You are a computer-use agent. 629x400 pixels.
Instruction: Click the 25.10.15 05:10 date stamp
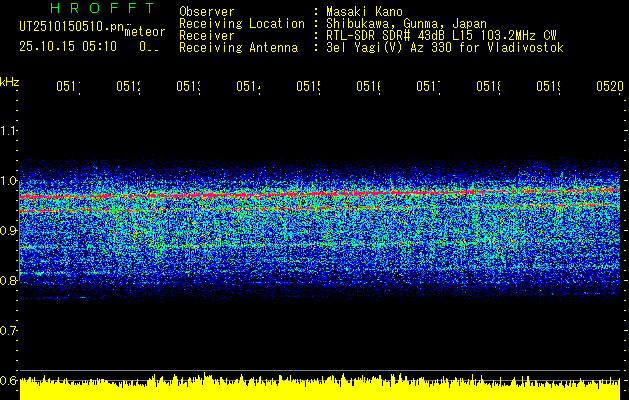(x=68, y=47)
